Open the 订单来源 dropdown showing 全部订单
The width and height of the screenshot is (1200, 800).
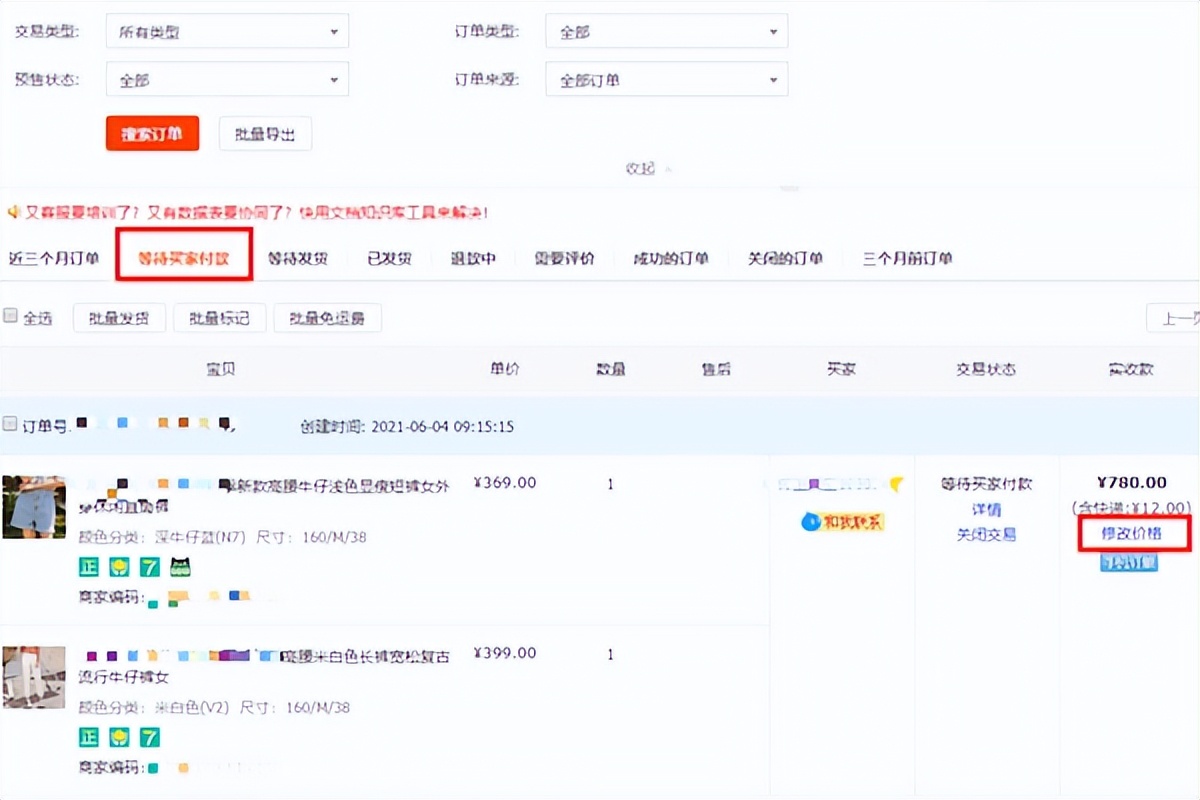tap(666, 79)
